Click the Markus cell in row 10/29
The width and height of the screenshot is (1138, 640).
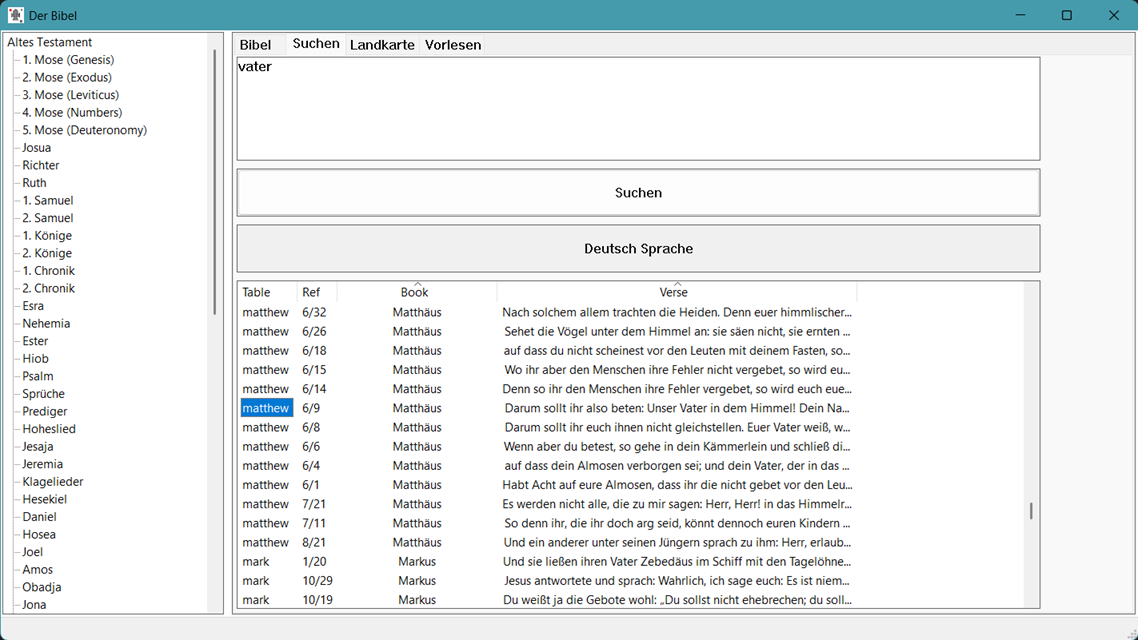point(417,581)
